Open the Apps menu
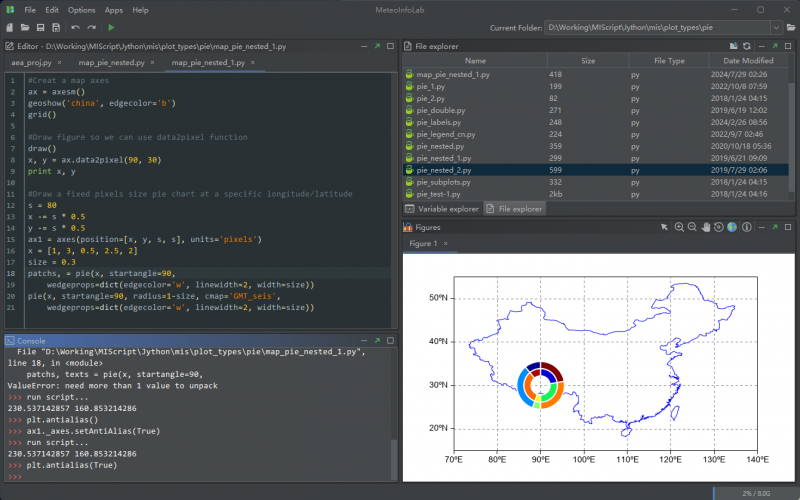Screen dimensions: 800x500 [x=114, y=9]
